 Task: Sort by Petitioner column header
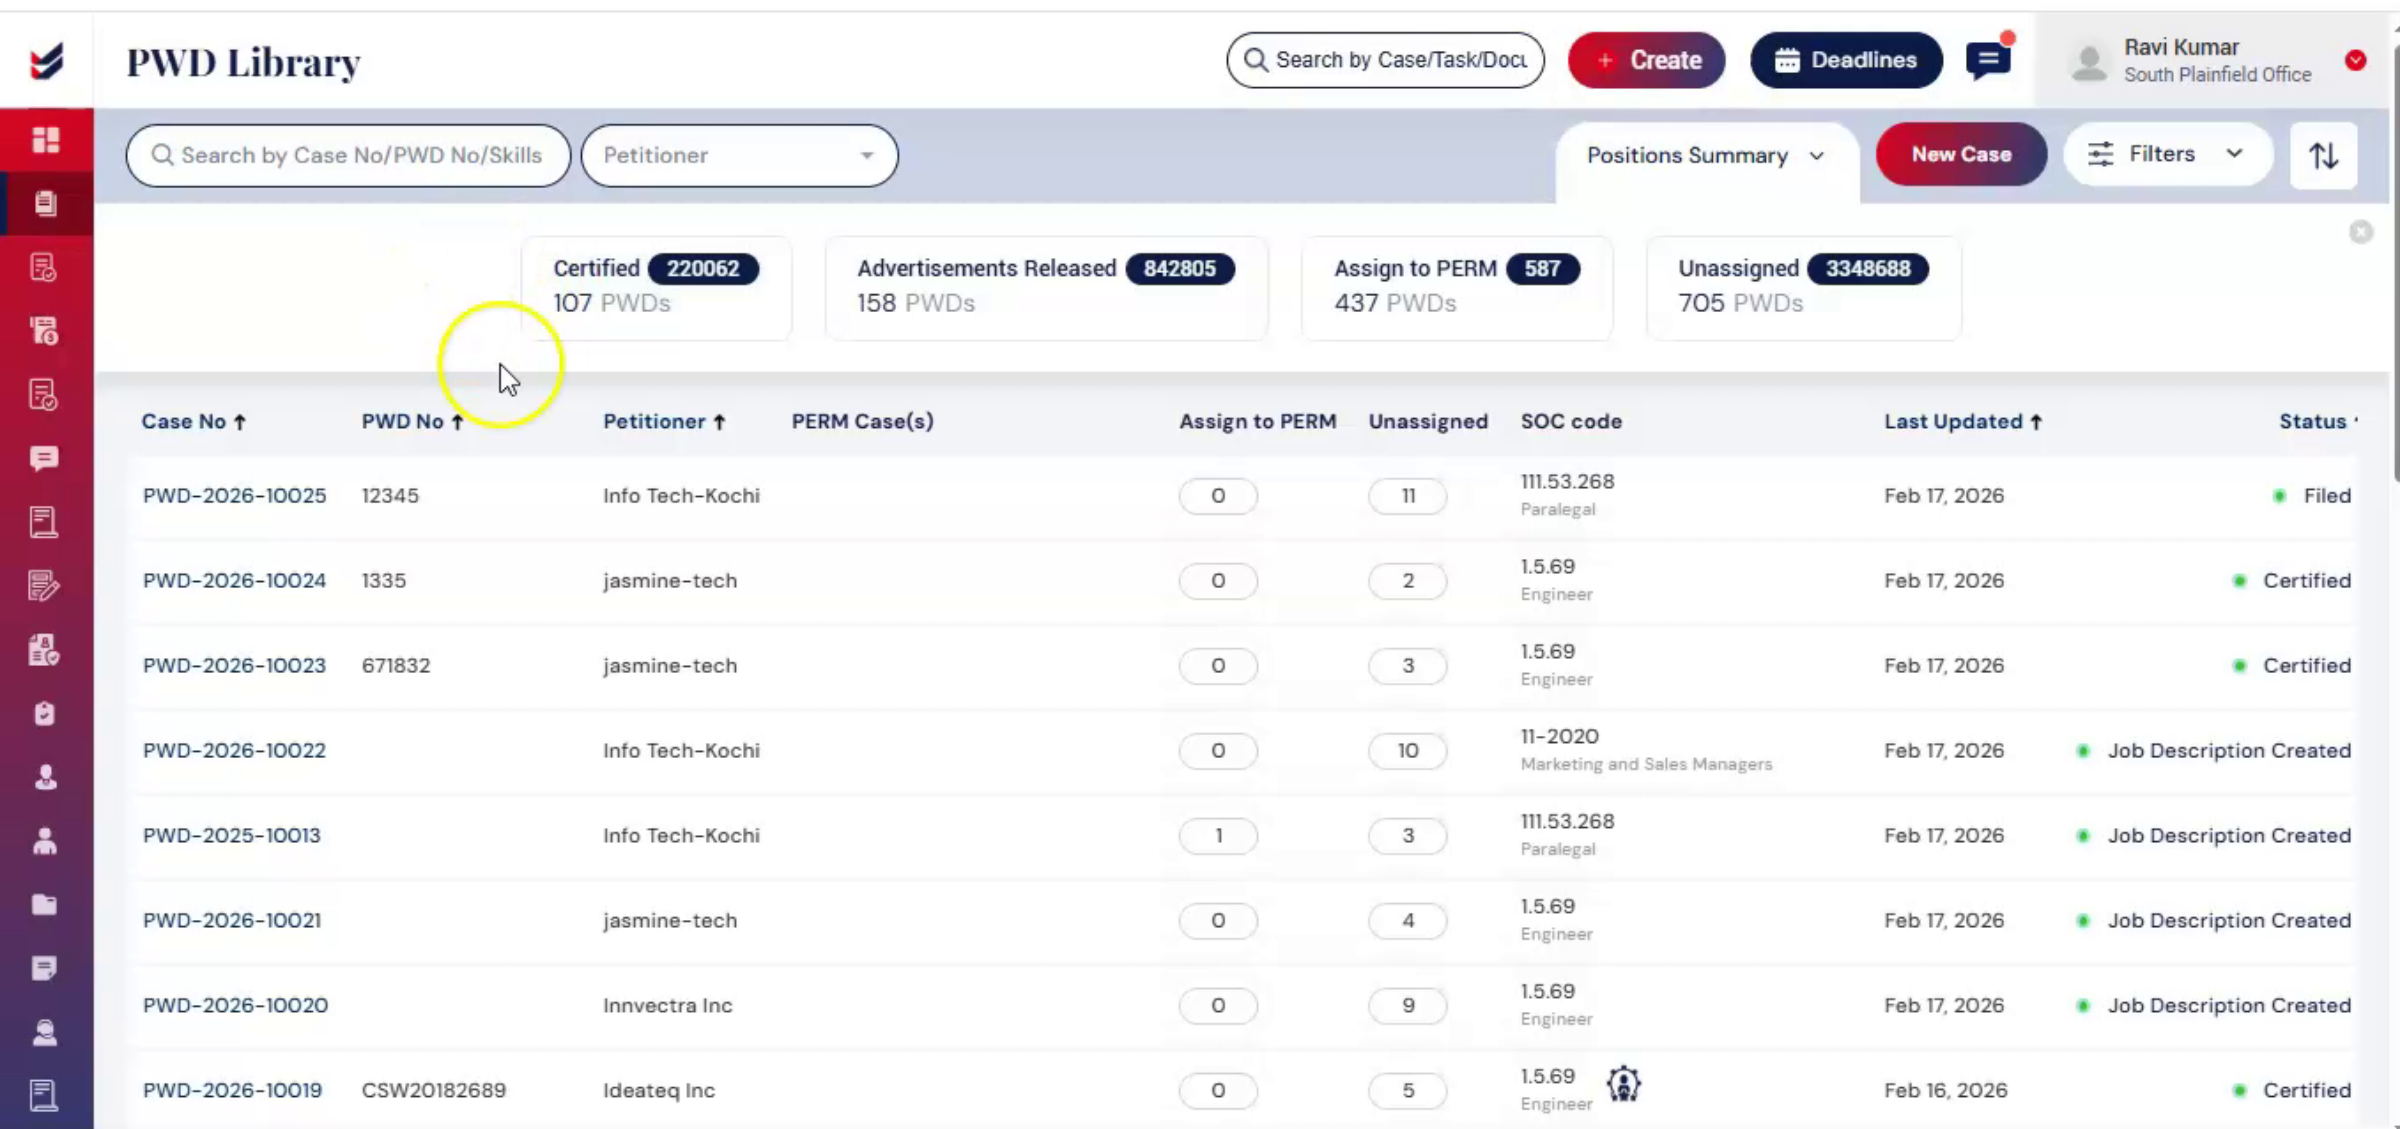coord(664,422)
